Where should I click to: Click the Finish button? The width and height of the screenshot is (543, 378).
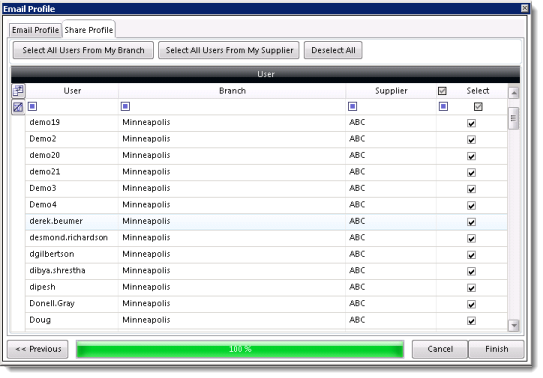coord(496,349)
